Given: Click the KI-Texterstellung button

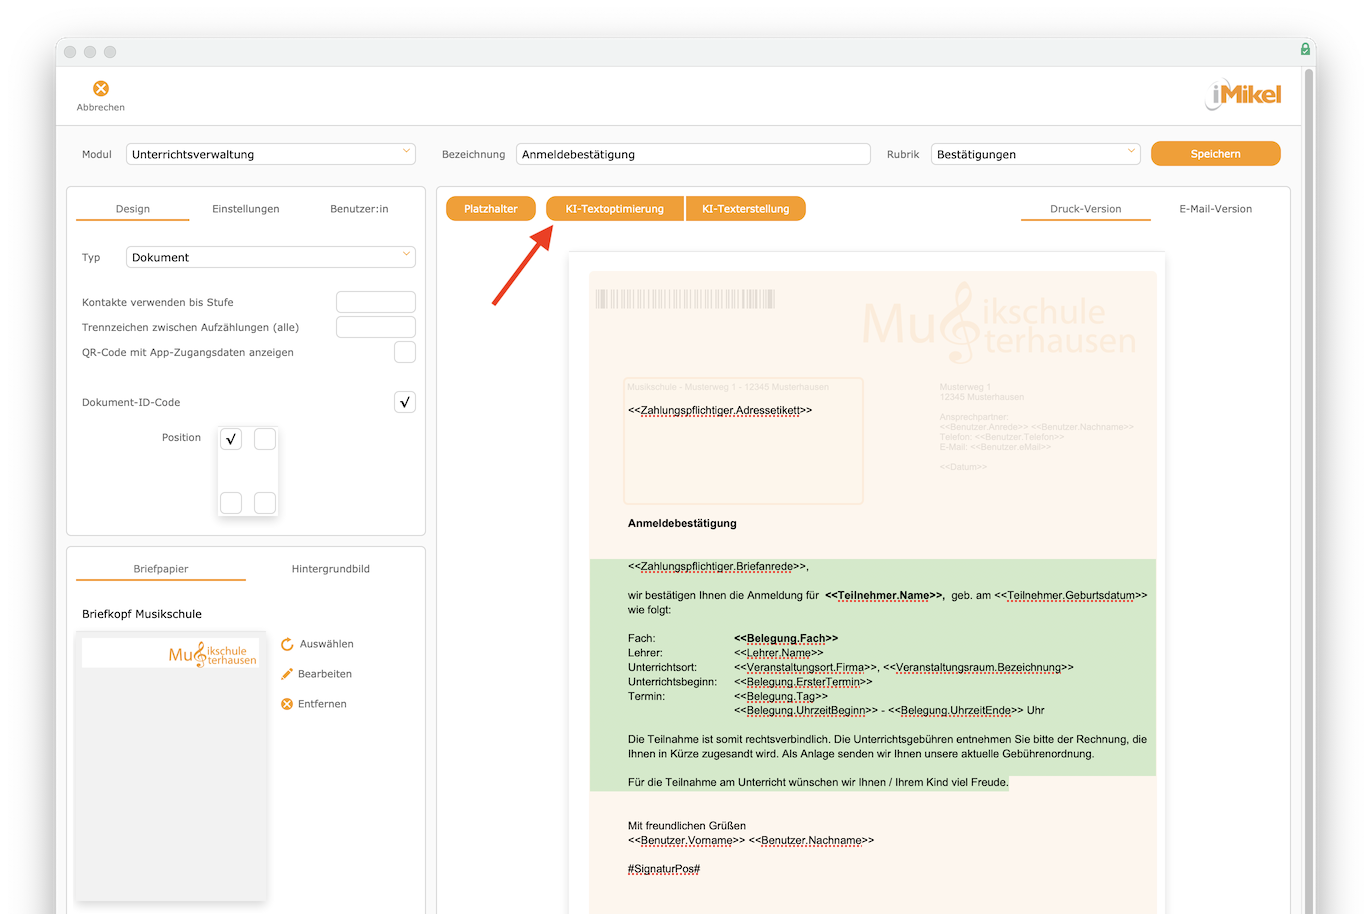Looking at the screenshot, I should pos(746,209).
